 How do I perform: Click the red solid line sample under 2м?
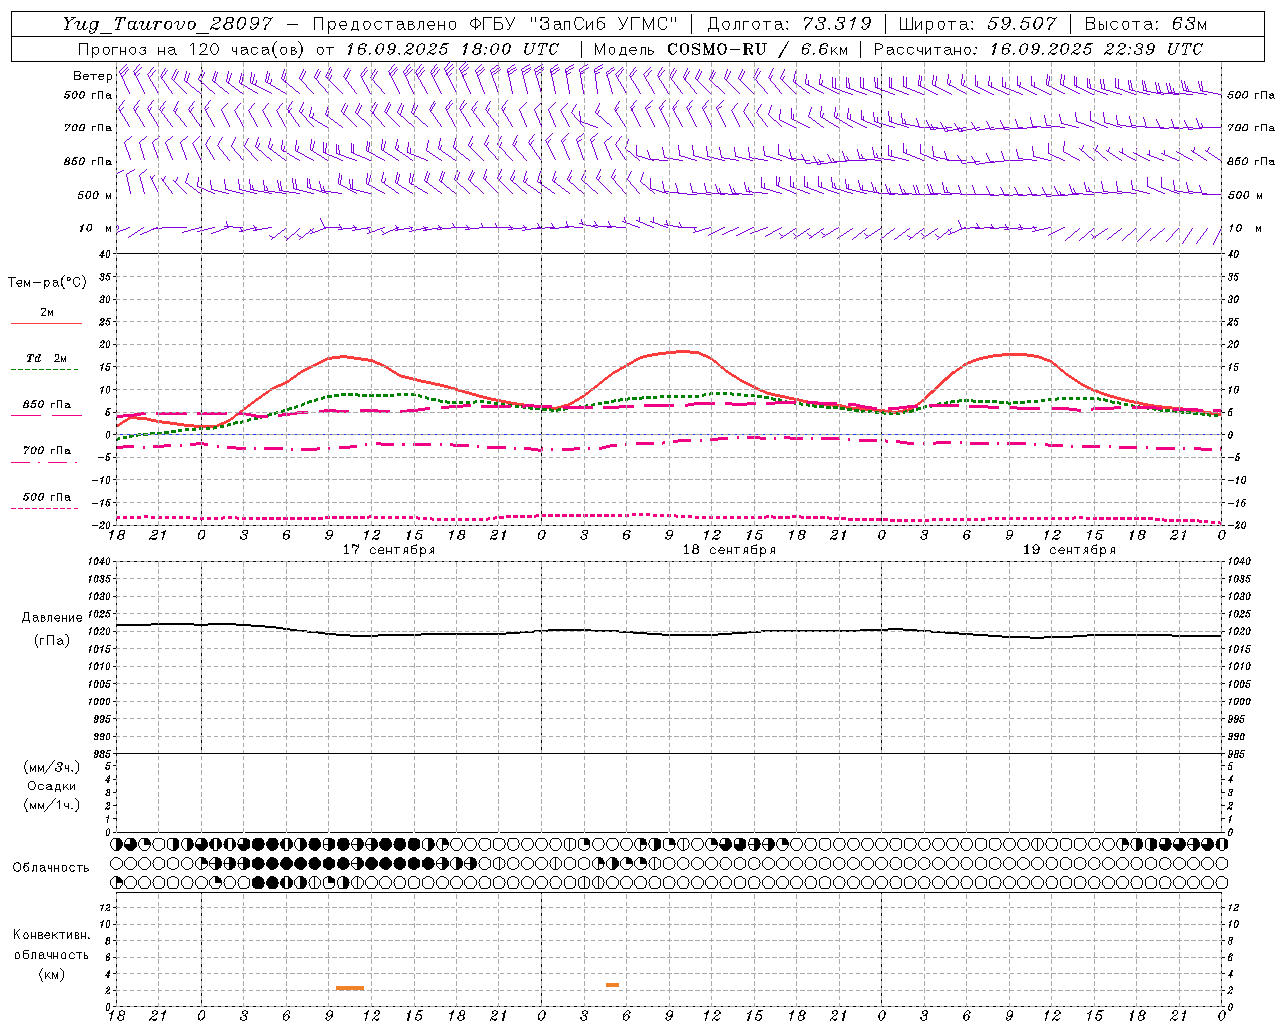(x=46, y=323)
